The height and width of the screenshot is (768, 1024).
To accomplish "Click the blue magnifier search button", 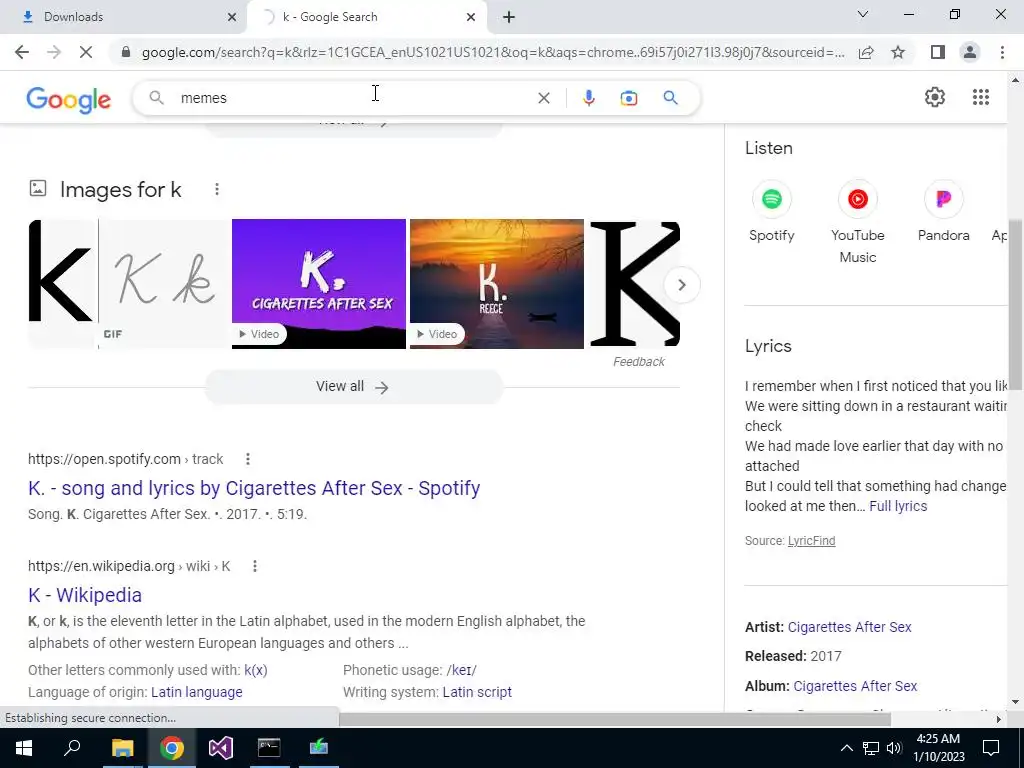I will tap(670, 98).
